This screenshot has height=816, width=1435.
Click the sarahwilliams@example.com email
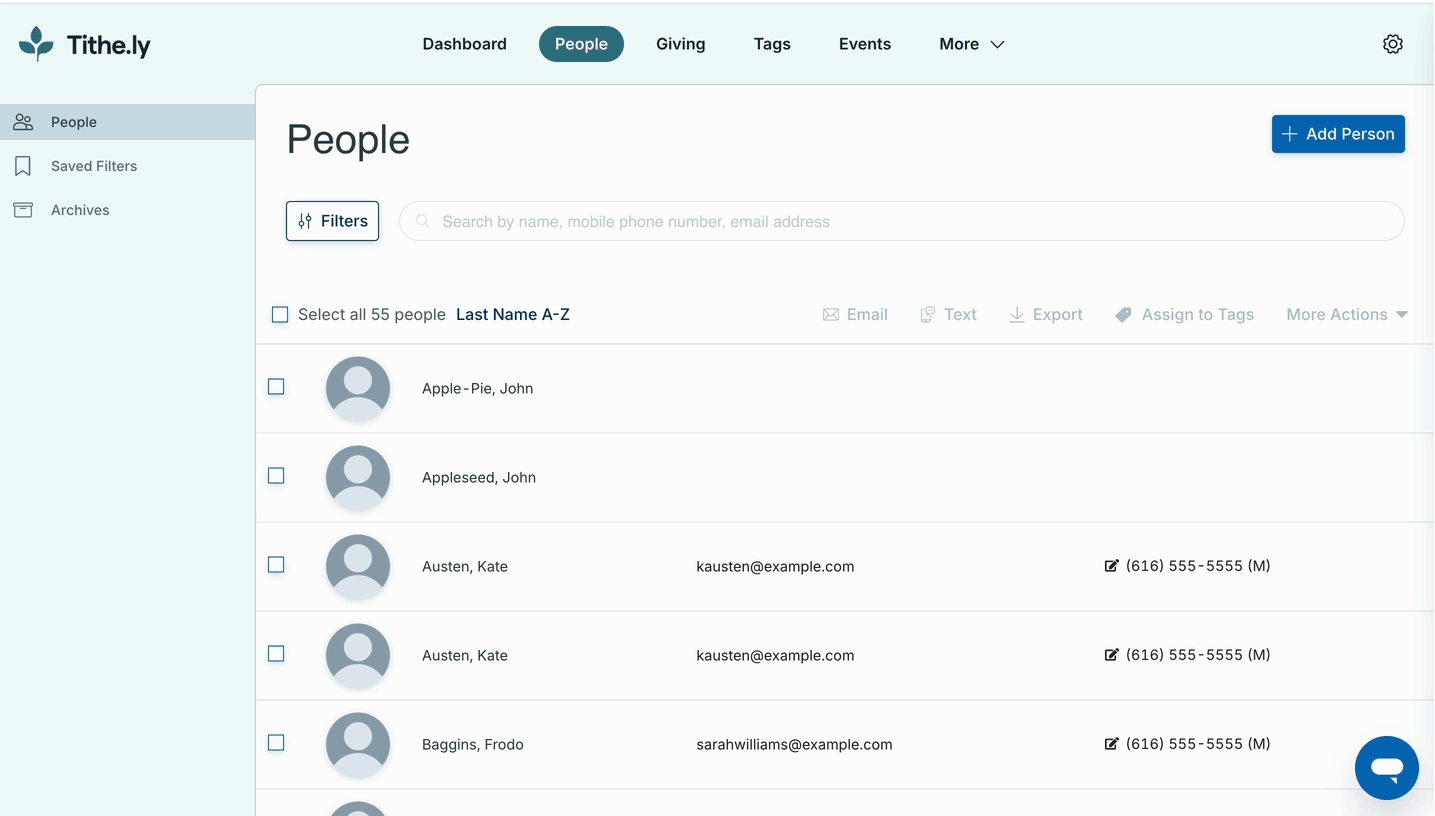click(794, 745)
